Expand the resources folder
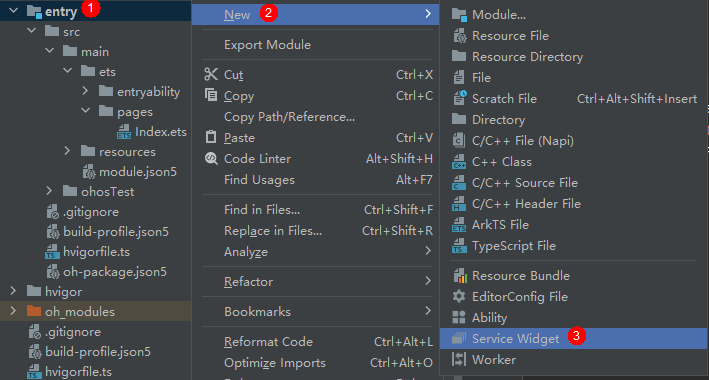Screen dimensions: 709x380 [x=67, y=151]
